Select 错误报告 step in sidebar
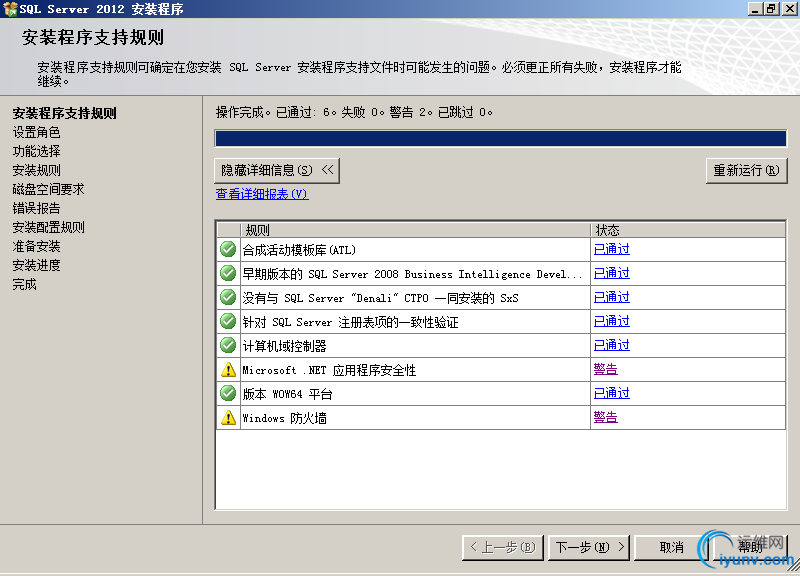800x576 pixels. pos(36,208)
